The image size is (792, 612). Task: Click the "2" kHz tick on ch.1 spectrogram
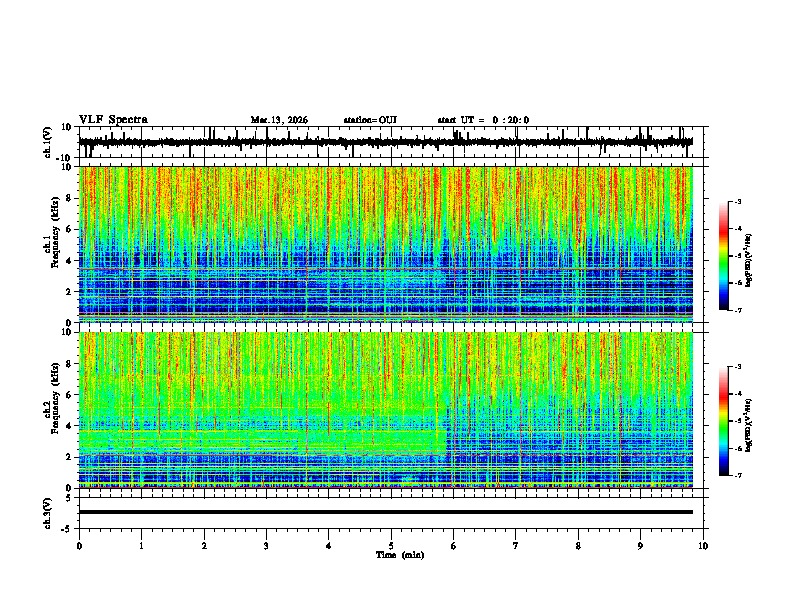click(69, 292)
